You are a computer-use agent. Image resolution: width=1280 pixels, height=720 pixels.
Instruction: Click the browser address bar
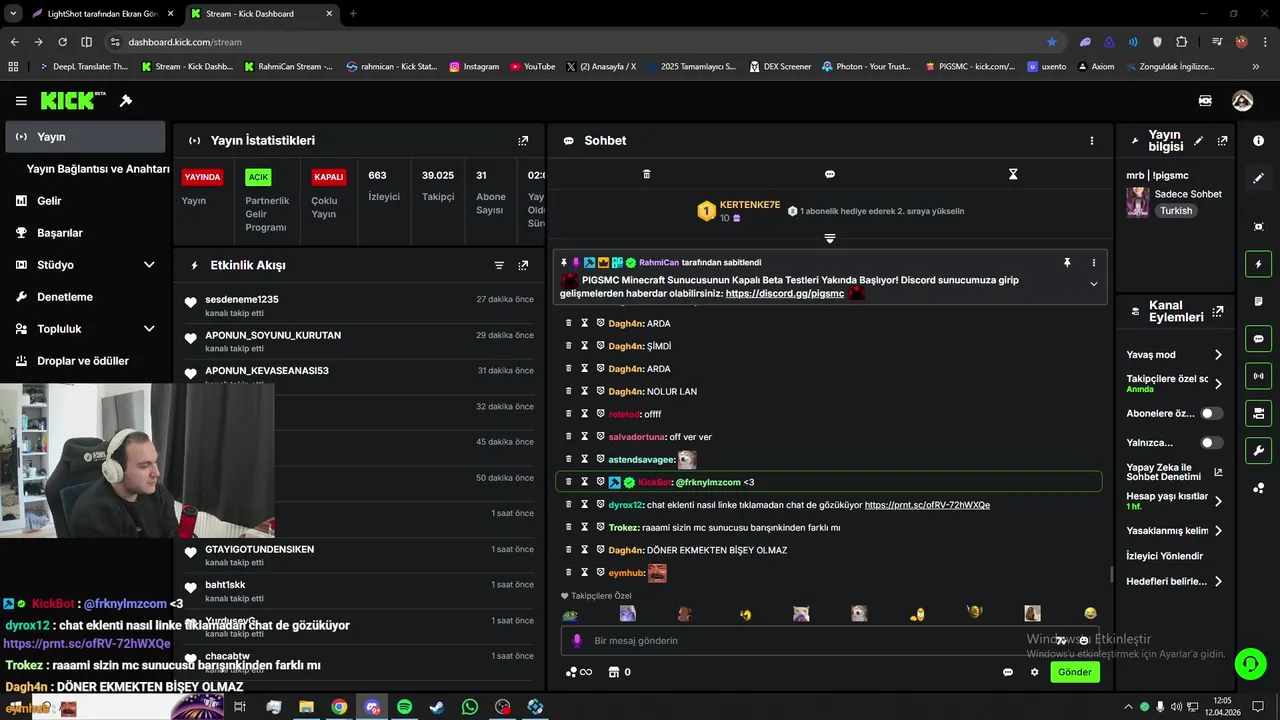point(580,42)
